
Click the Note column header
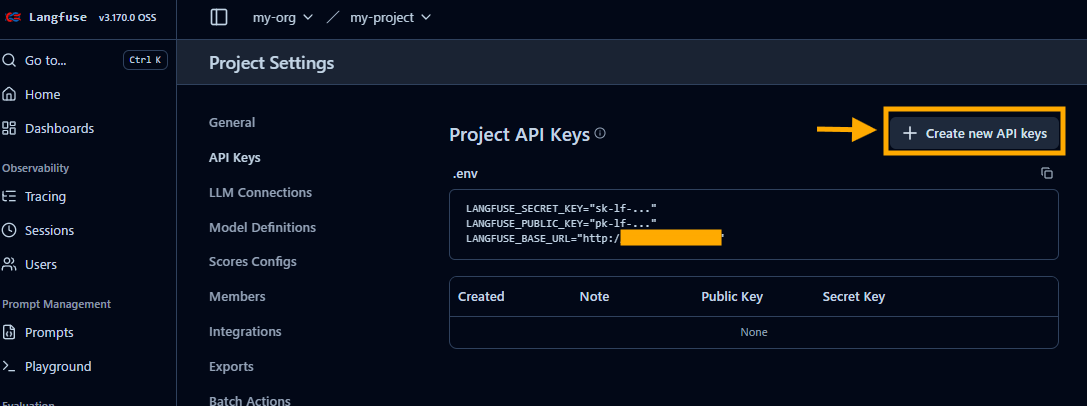click(594, 297)
